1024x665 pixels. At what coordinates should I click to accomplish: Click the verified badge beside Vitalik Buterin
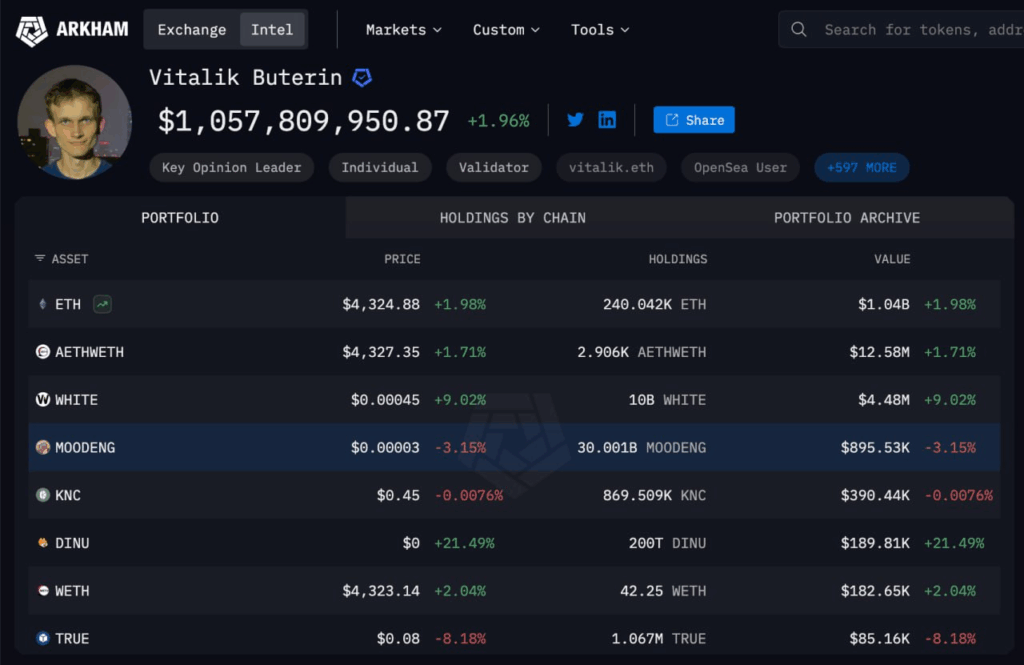coord(362,78)
